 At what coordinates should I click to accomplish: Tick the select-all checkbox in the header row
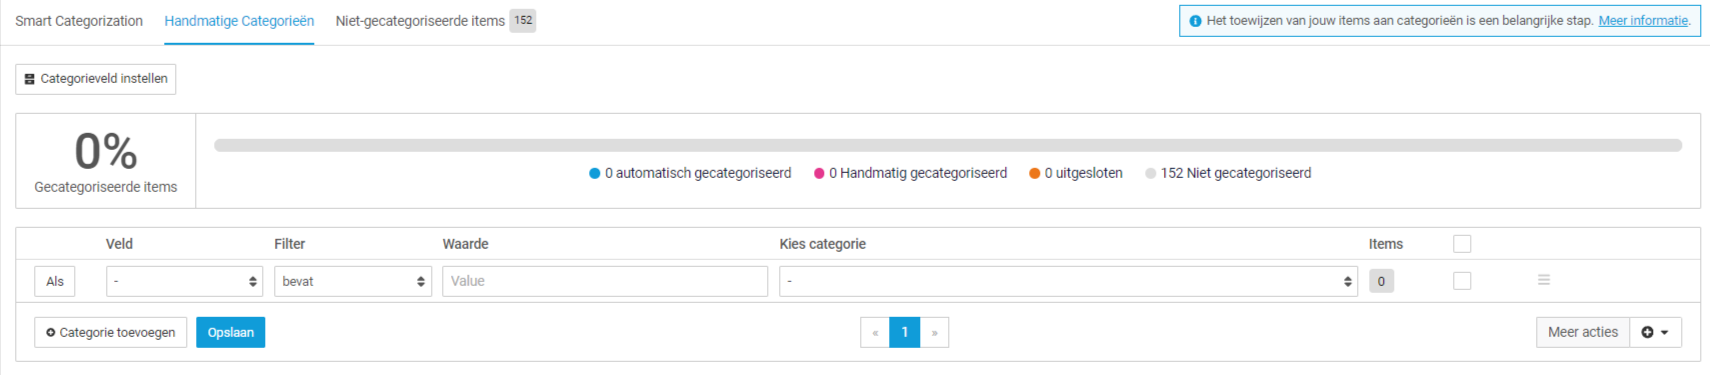(x=1462, y=244)
